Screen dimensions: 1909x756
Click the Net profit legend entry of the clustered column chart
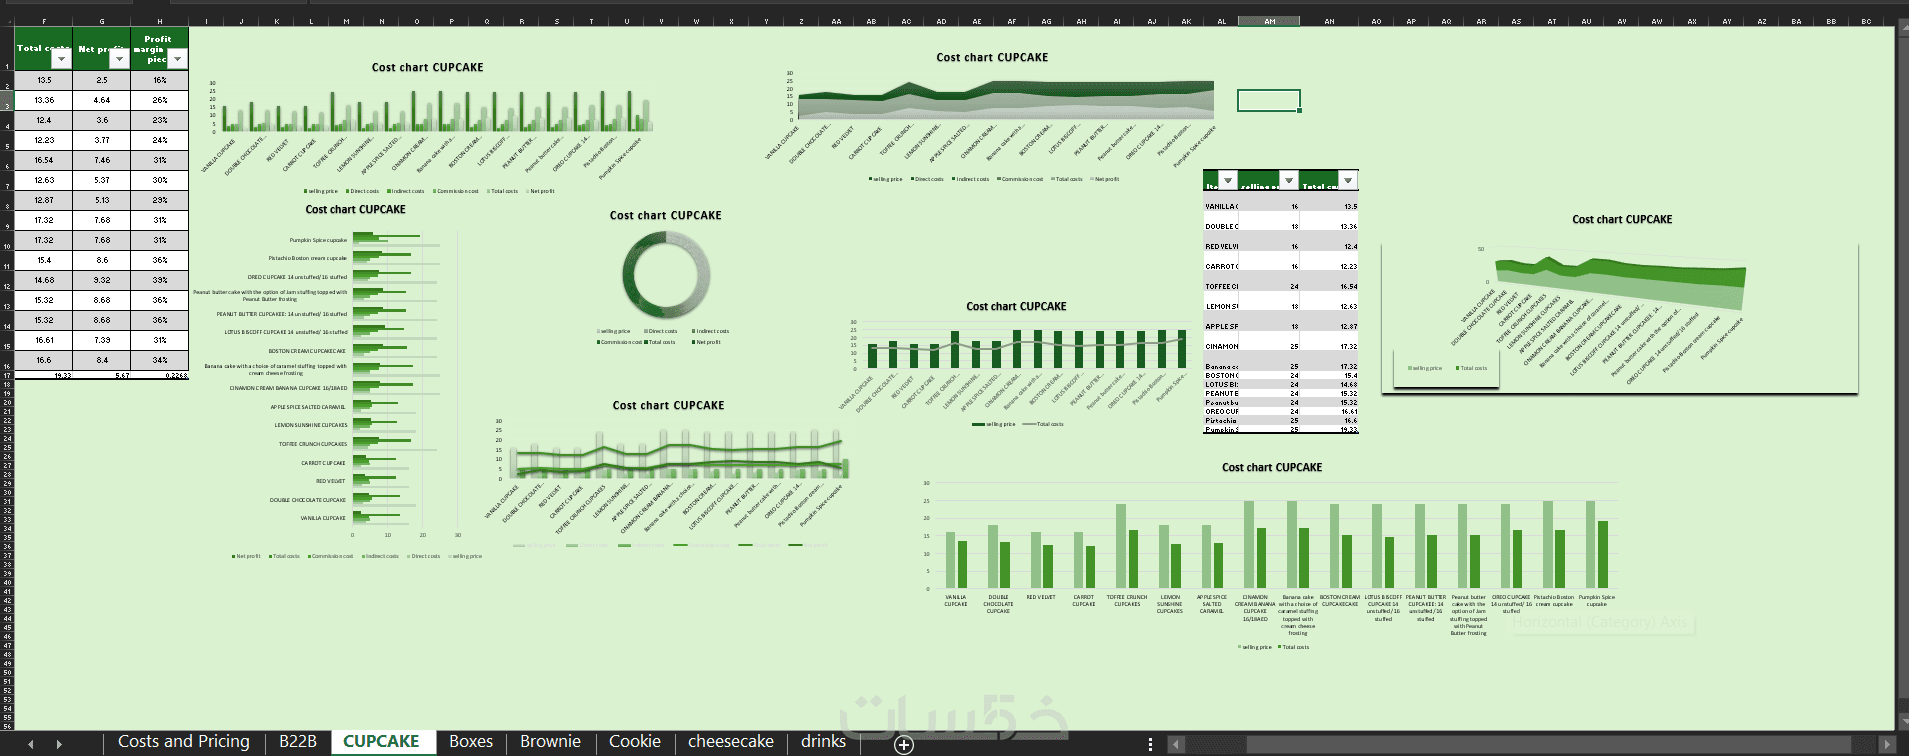(x=540, y=191)
